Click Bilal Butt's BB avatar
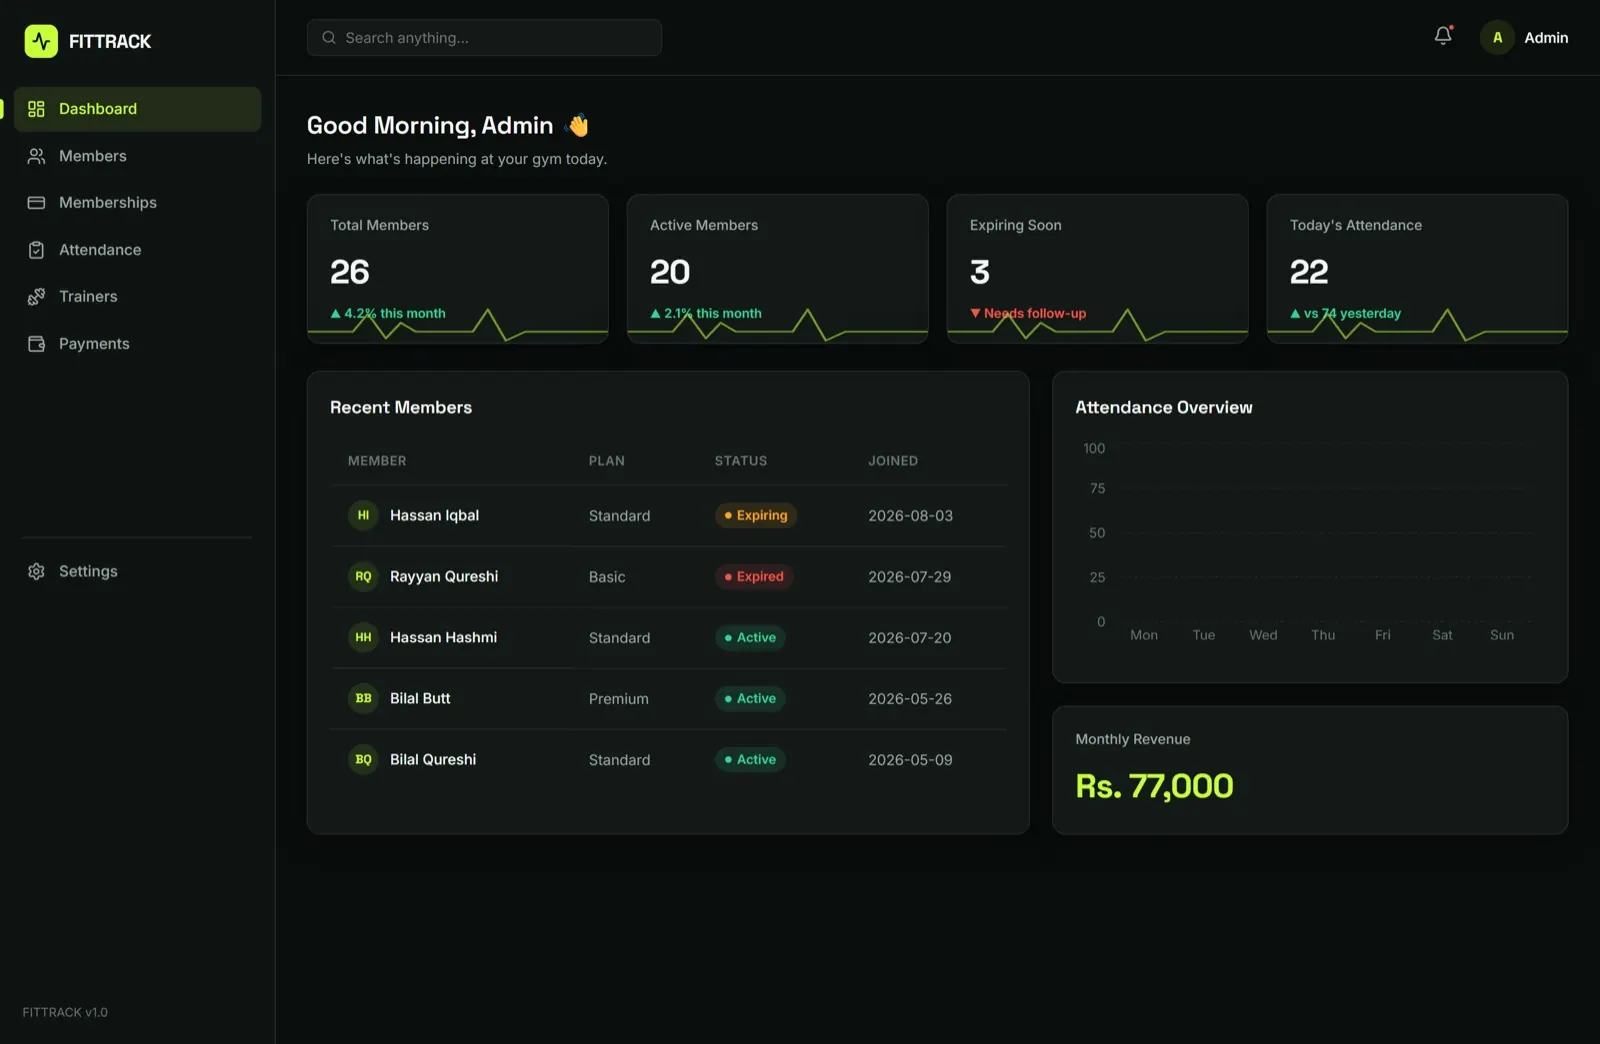Image resolution: width=1600 pixels, height=1044 pixels. (x=363, y=698)
